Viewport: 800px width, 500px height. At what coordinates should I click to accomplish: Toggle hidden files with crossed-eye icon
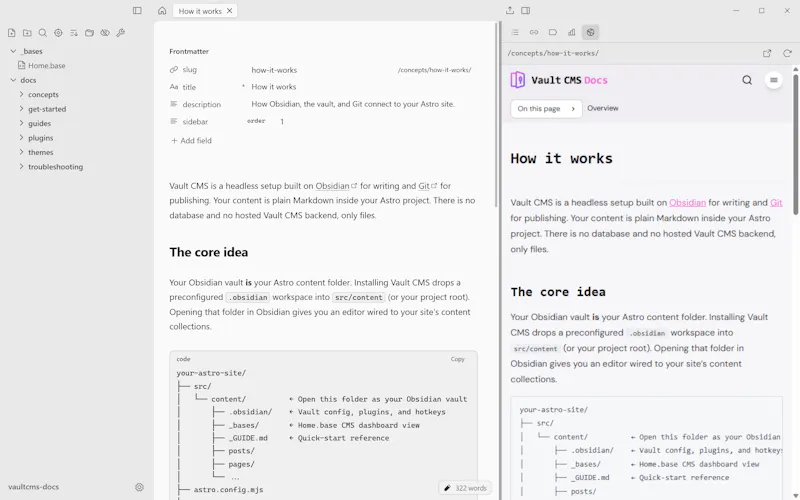click(x=105, y=33)
